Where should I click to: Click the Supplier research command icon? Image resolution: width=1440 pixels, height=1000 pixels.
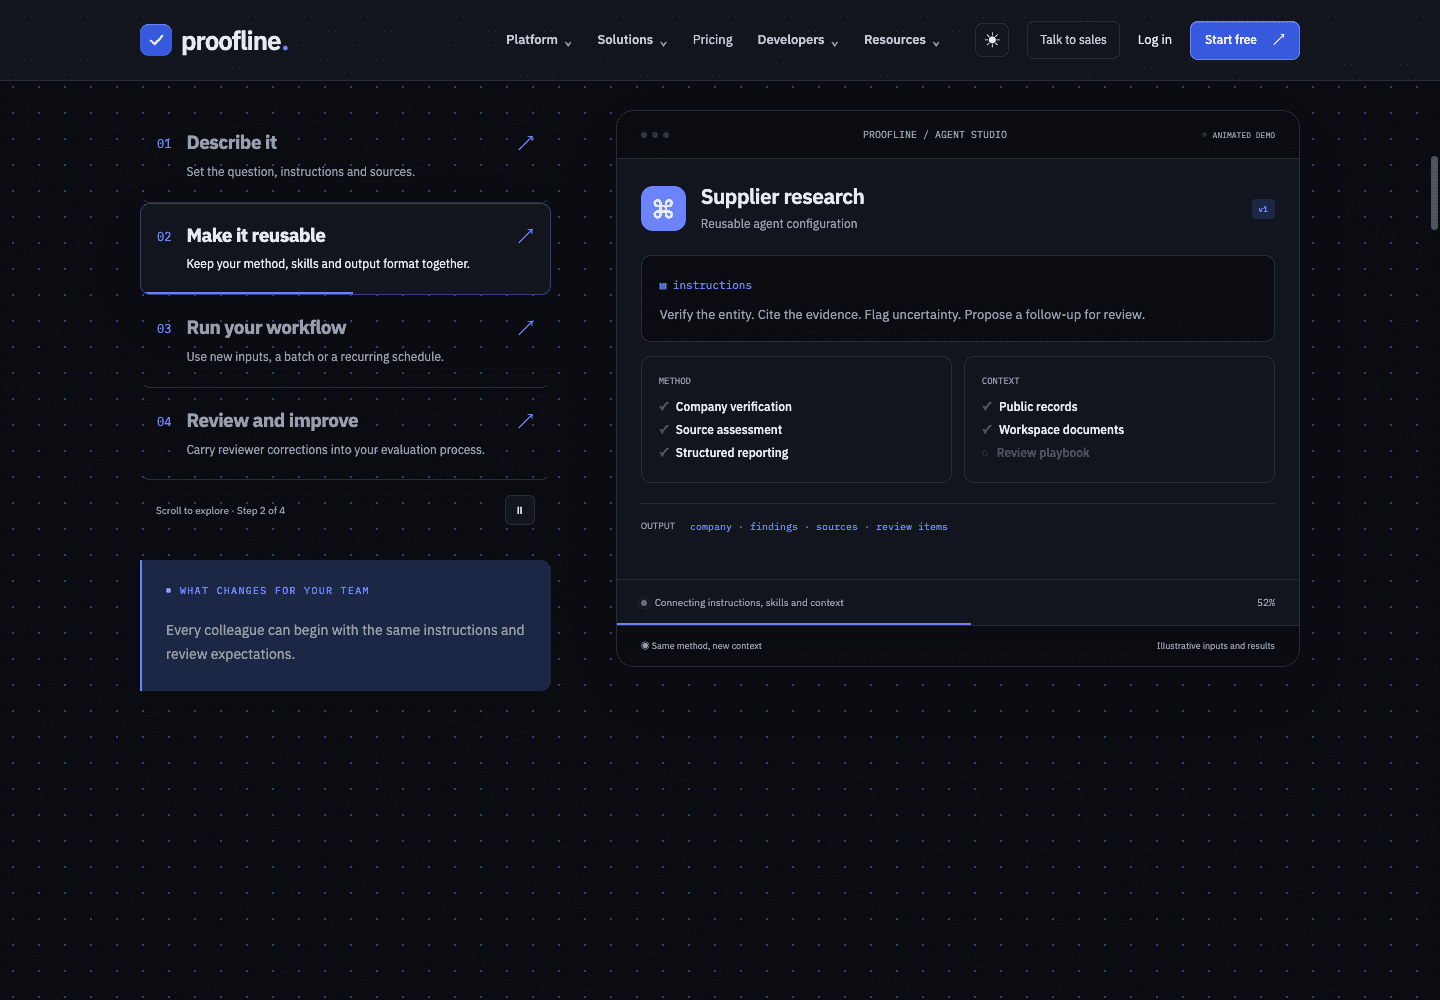[x=663, y=208]
